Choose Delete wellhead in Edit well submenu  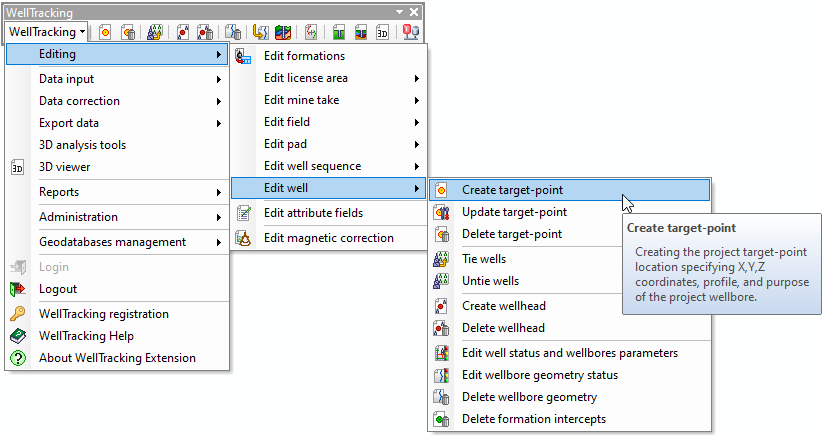click(570, 328)
